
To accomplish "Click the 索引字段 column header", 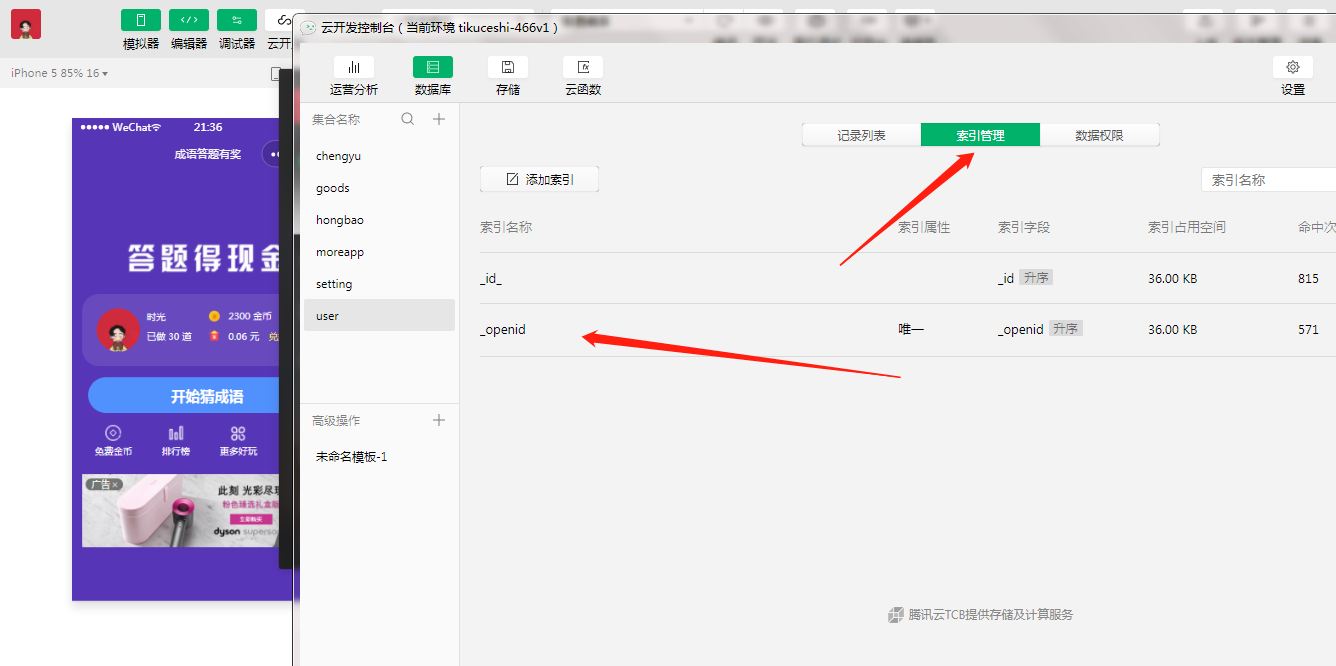I will (1024, 227).
